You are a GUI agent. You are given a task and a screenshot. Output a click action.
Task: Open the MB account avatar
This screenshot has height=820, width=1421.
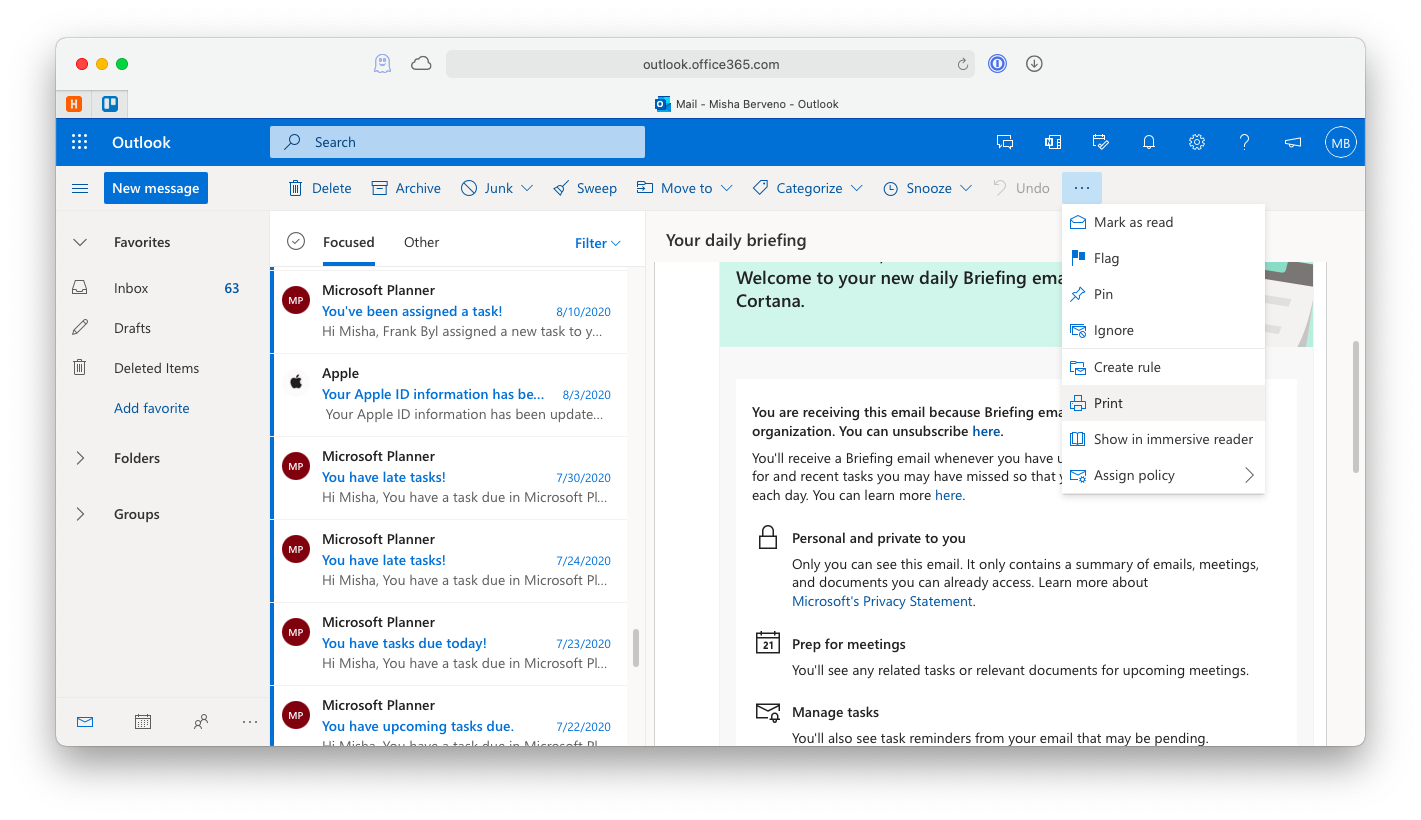click(x=1341, y=143)
